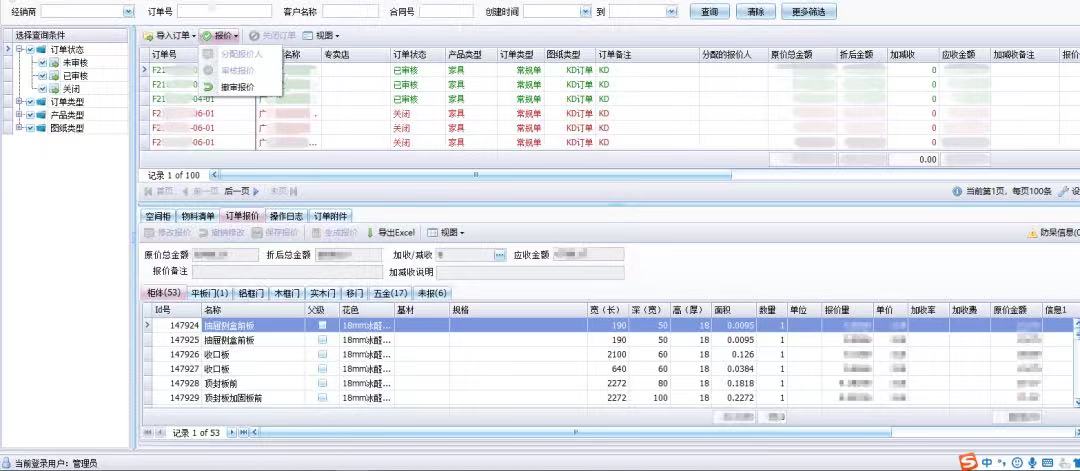Click the 导出Excel export icon
This screenshot has height=471, width=1080.
point(370,233)
